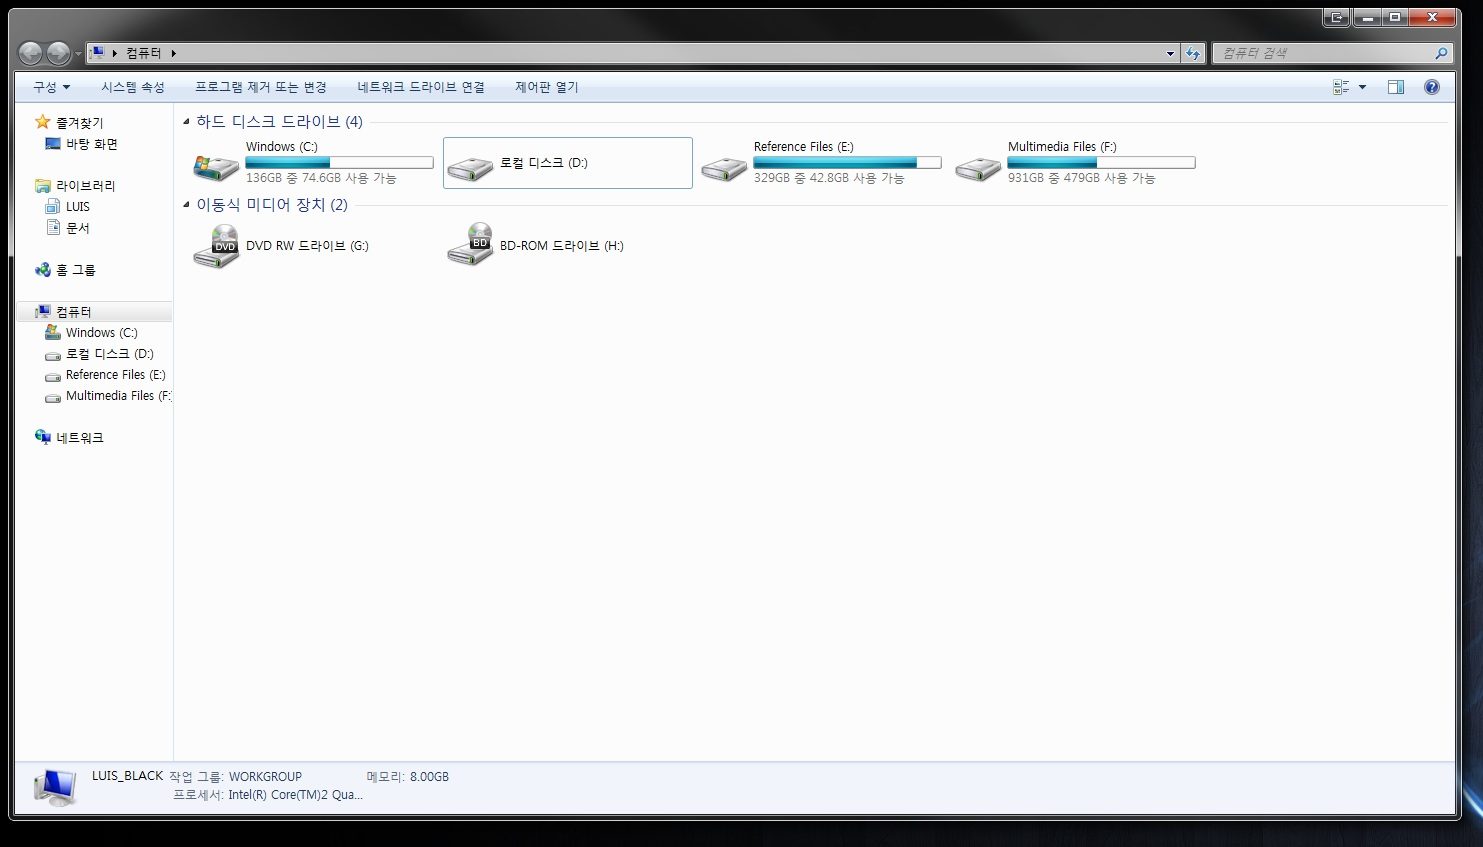The height and width of the screenshot is (847, 1483).
Task: Select the 로컬 디스크 (D:) drive icon
Action: point(470,166)
